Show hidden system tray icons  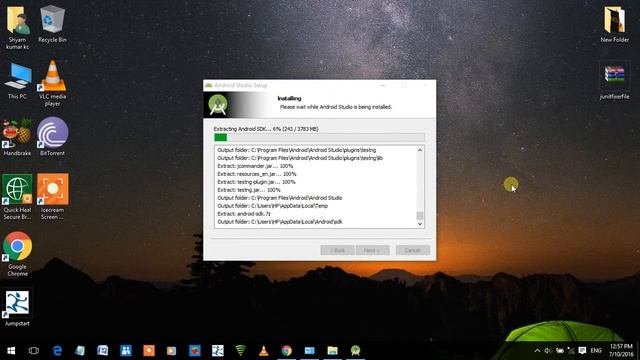coord(537,351)
